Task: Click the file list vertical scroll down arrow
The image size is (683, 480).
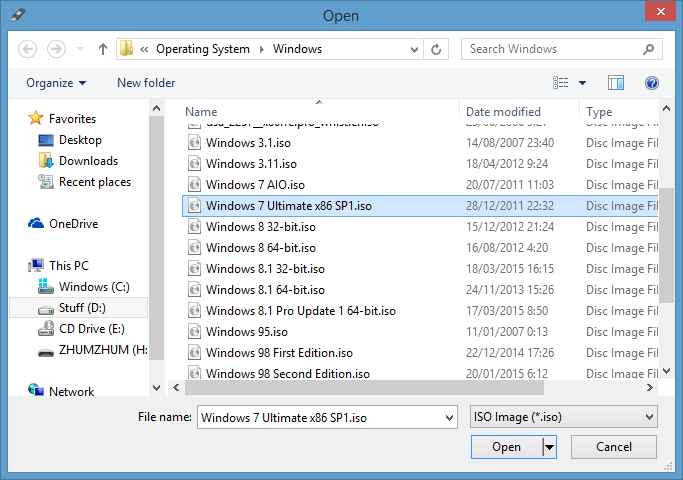Action: [666, 371]
